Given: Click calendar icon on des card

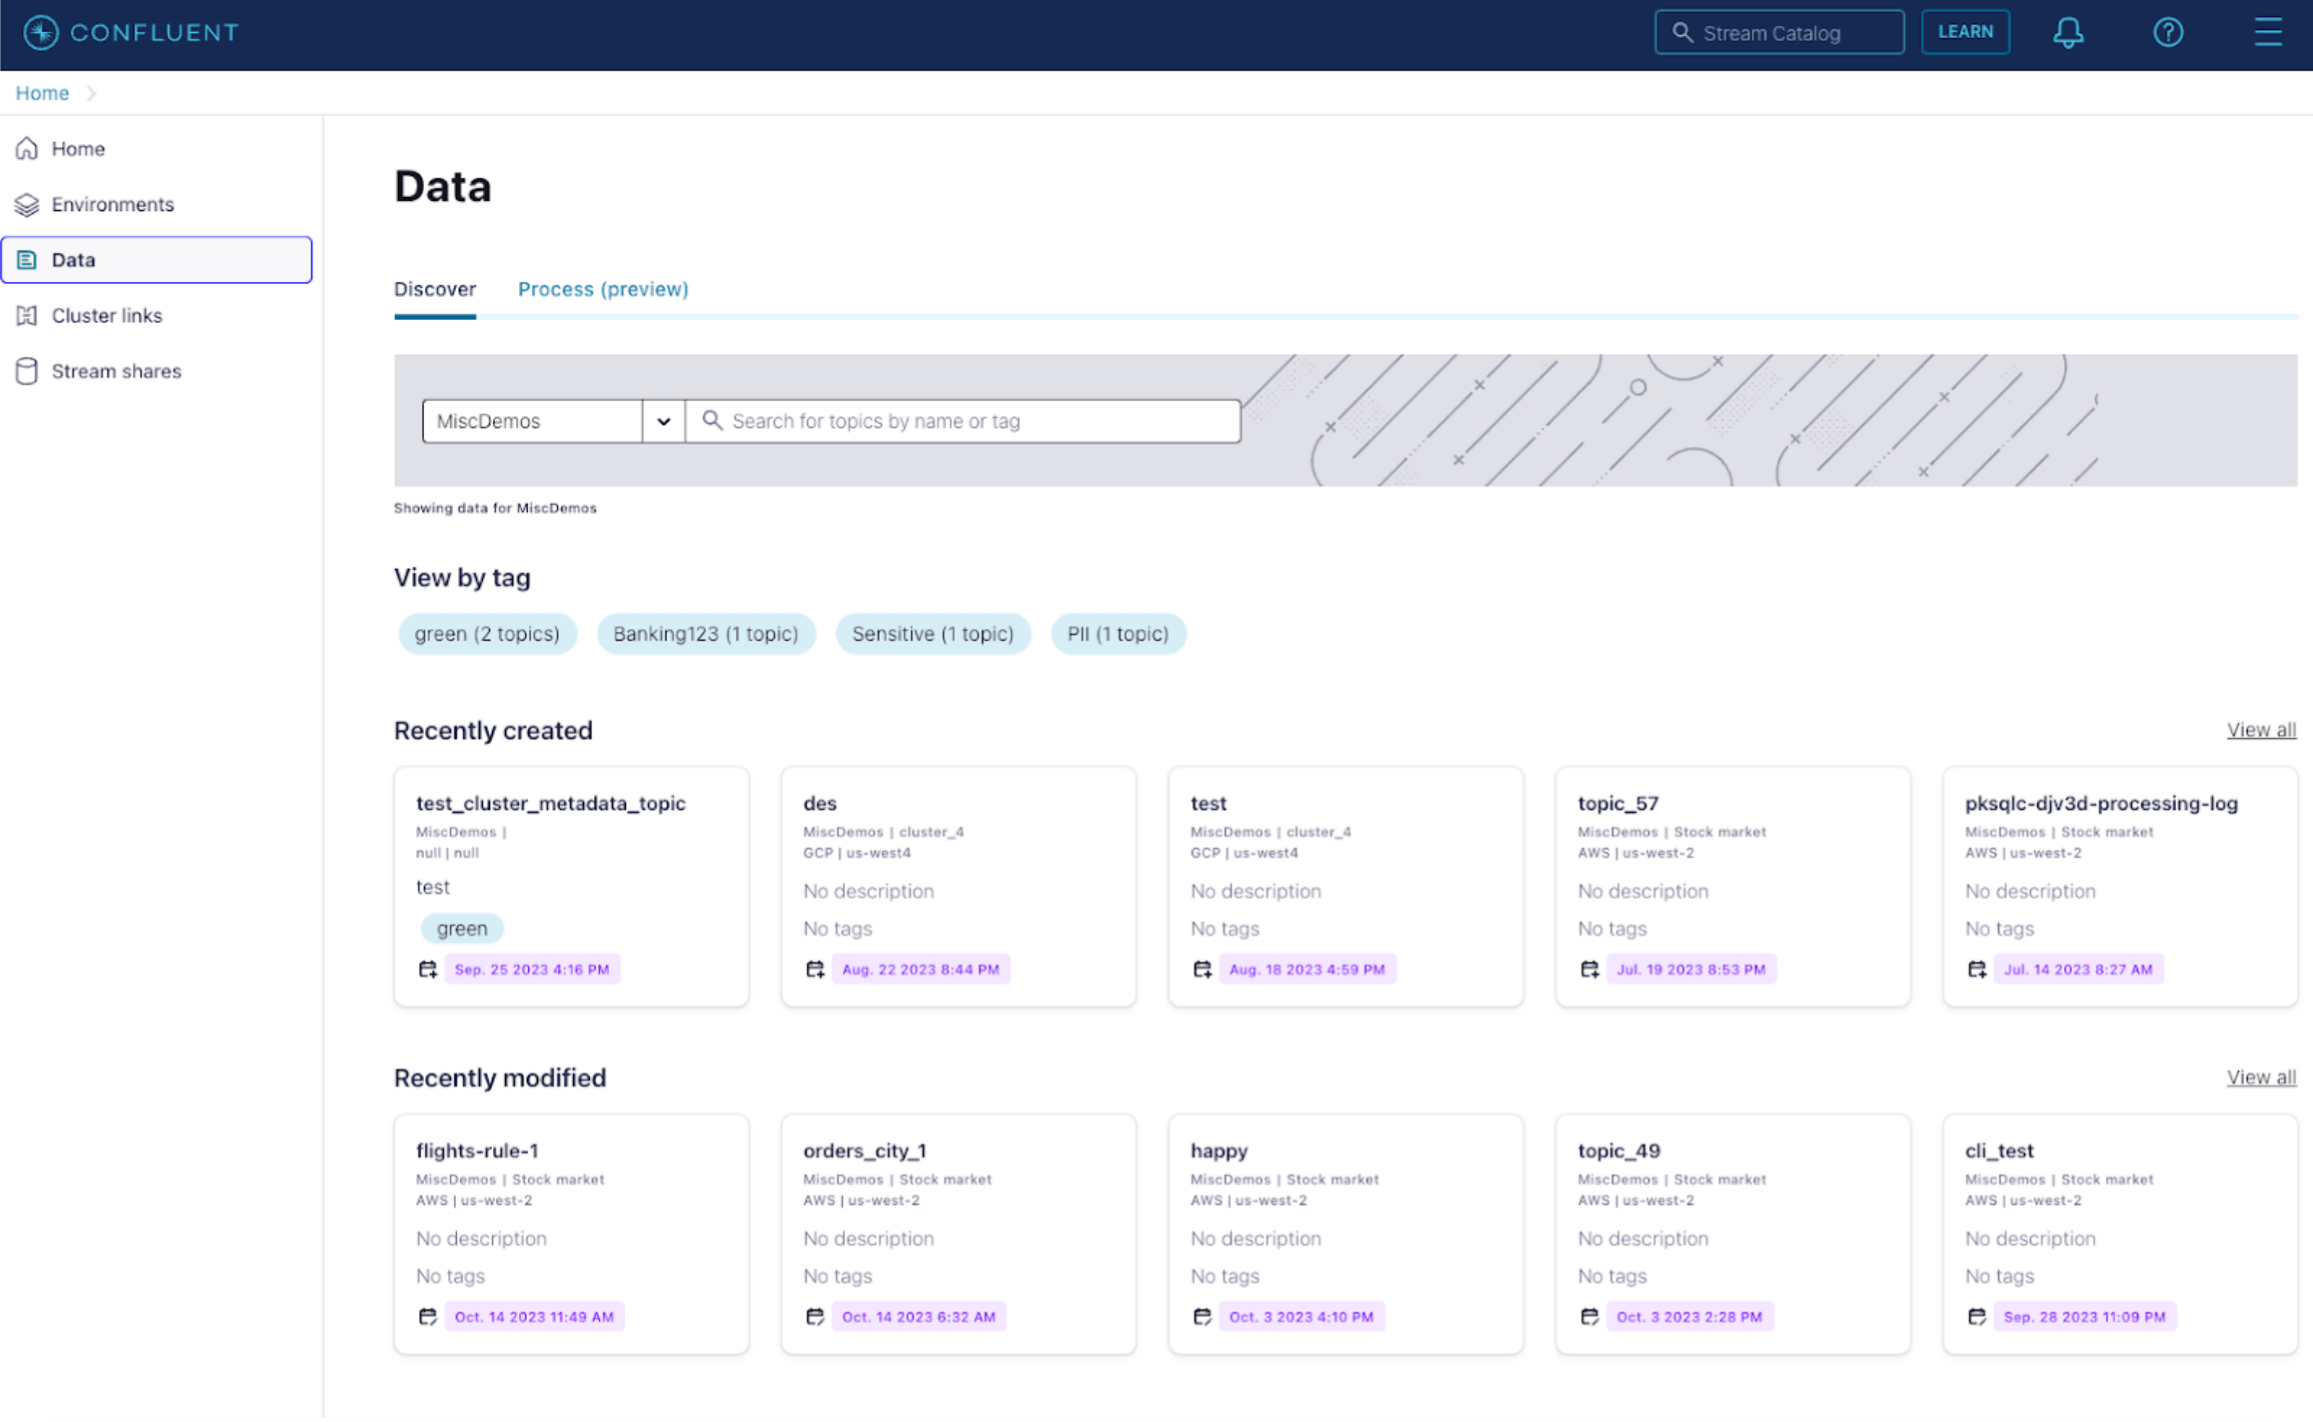Looking at the screenshot, I should (x=815, y=969).
